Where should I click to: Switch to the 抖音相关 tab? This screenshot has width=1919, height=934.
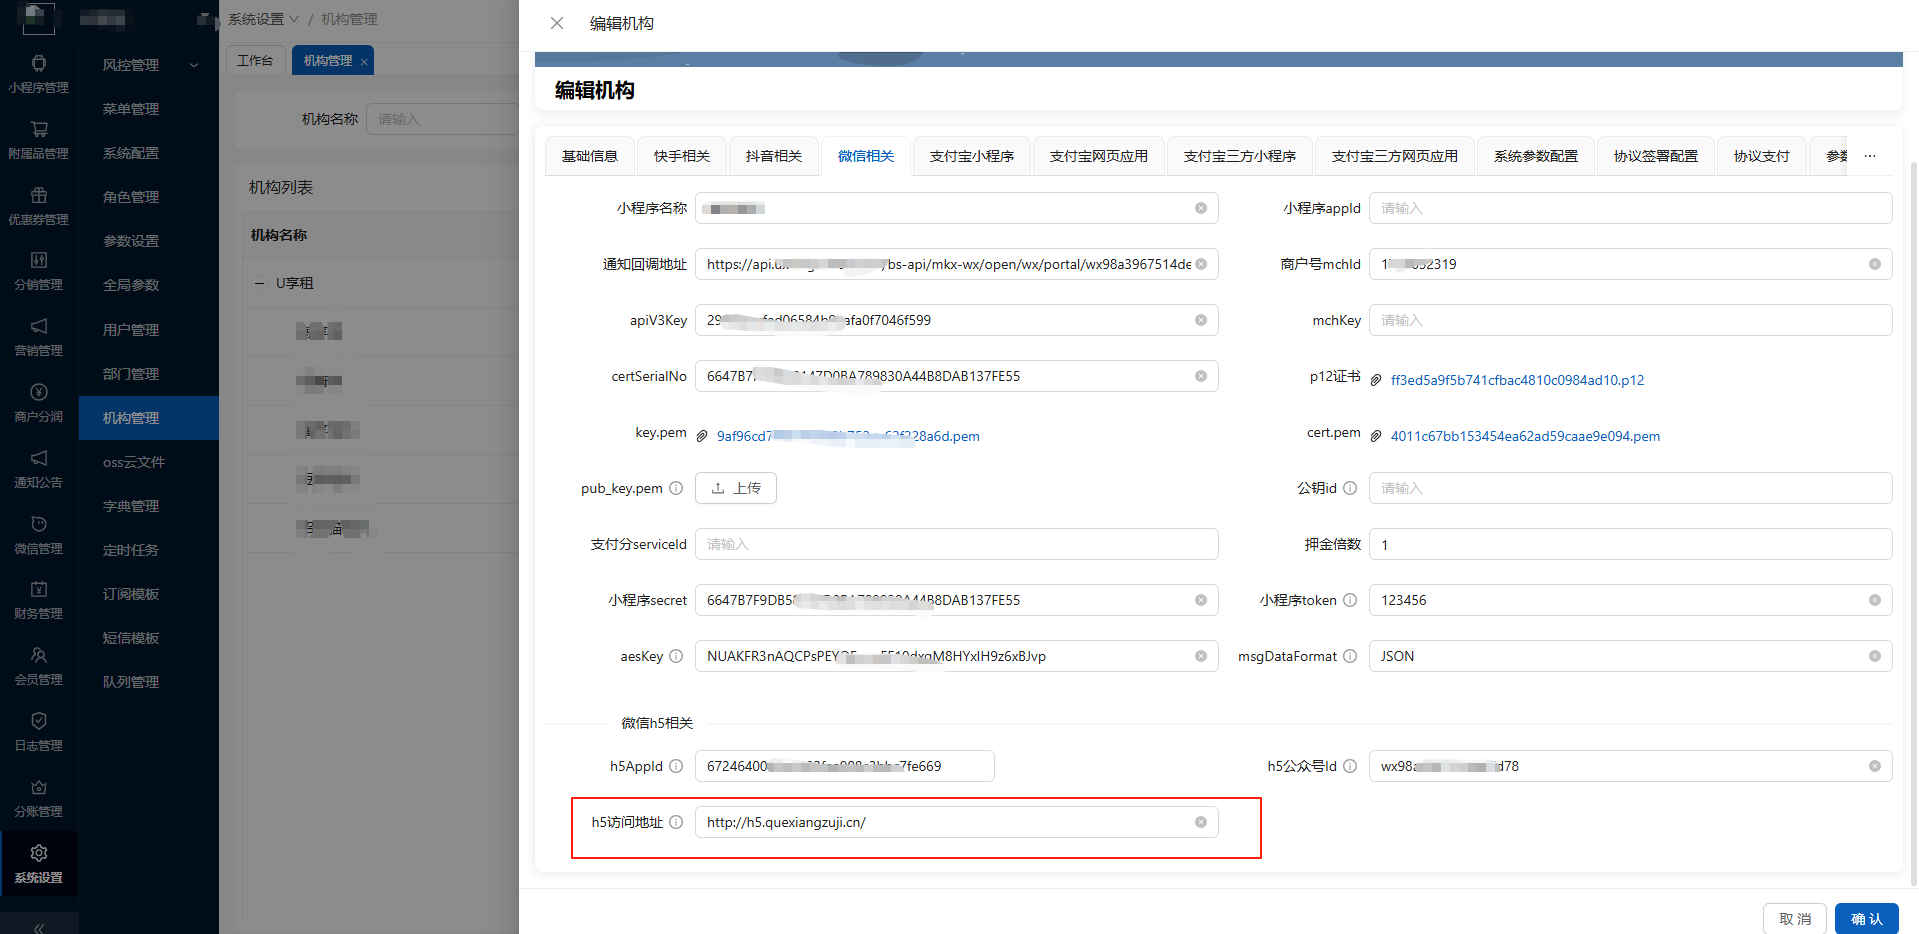[x=774, y=156]
